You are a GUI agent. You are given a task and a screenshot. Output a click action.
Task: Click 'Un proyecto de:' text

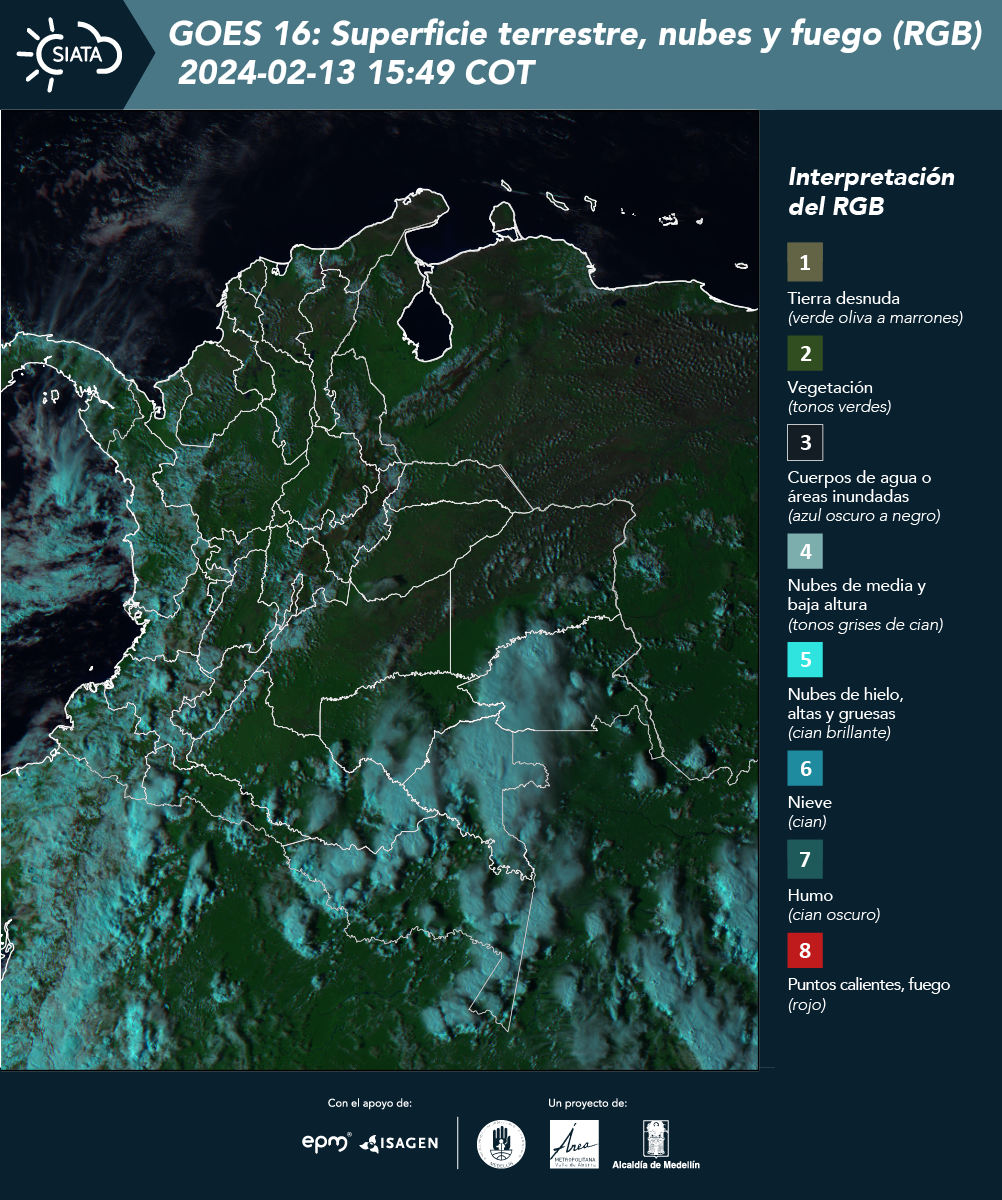(x=588, y=1103)
